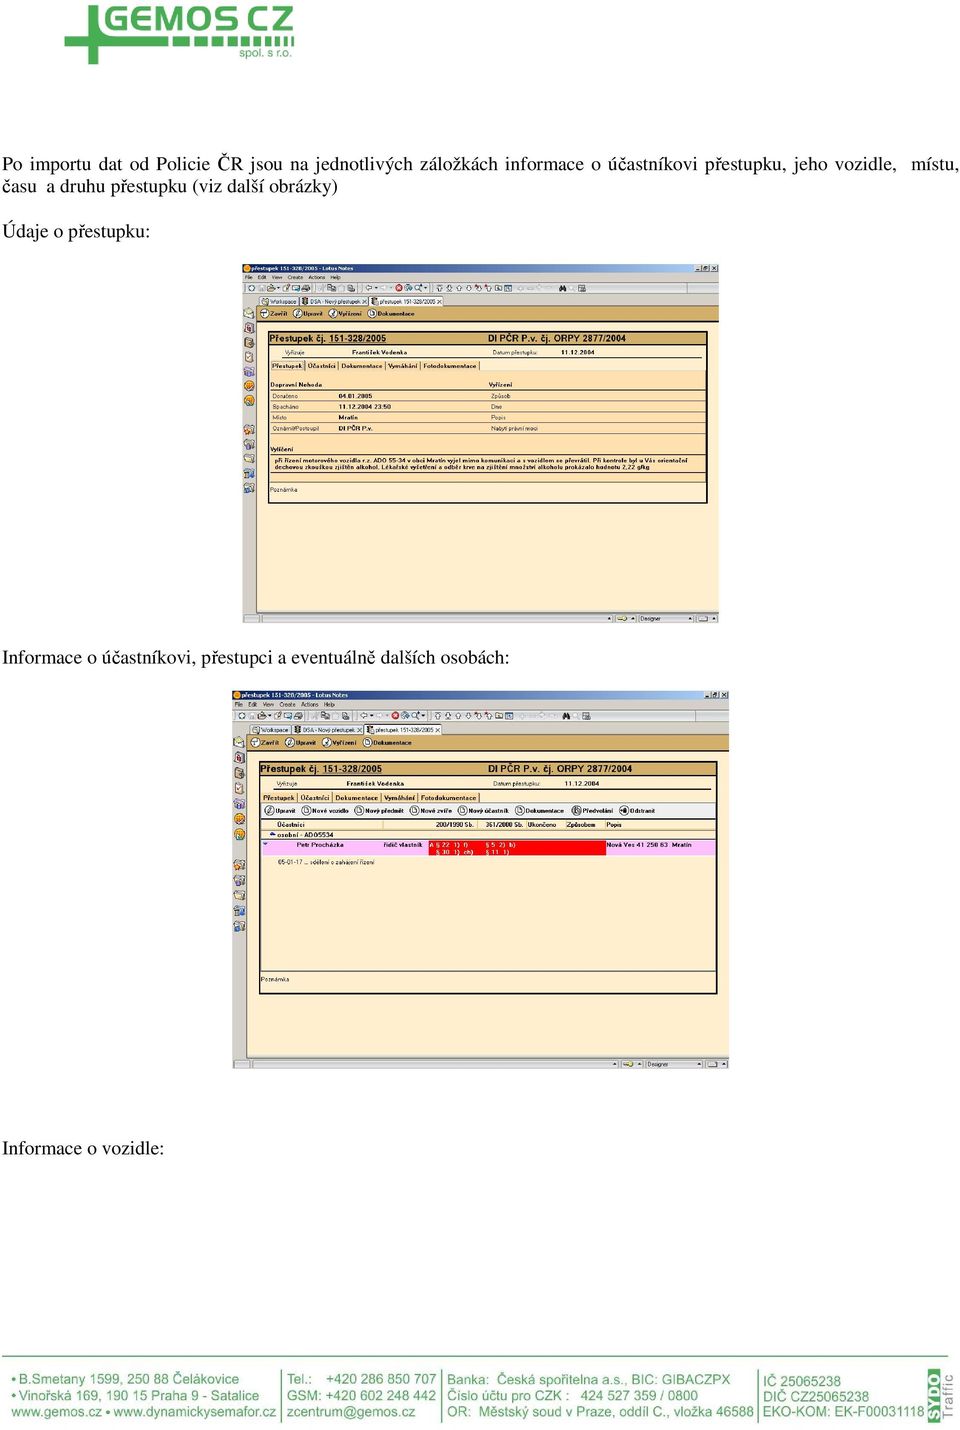960x1430 pixels.
Task: Click Vyřízení action icon in lower screenshot
Action: coord(325,743)
